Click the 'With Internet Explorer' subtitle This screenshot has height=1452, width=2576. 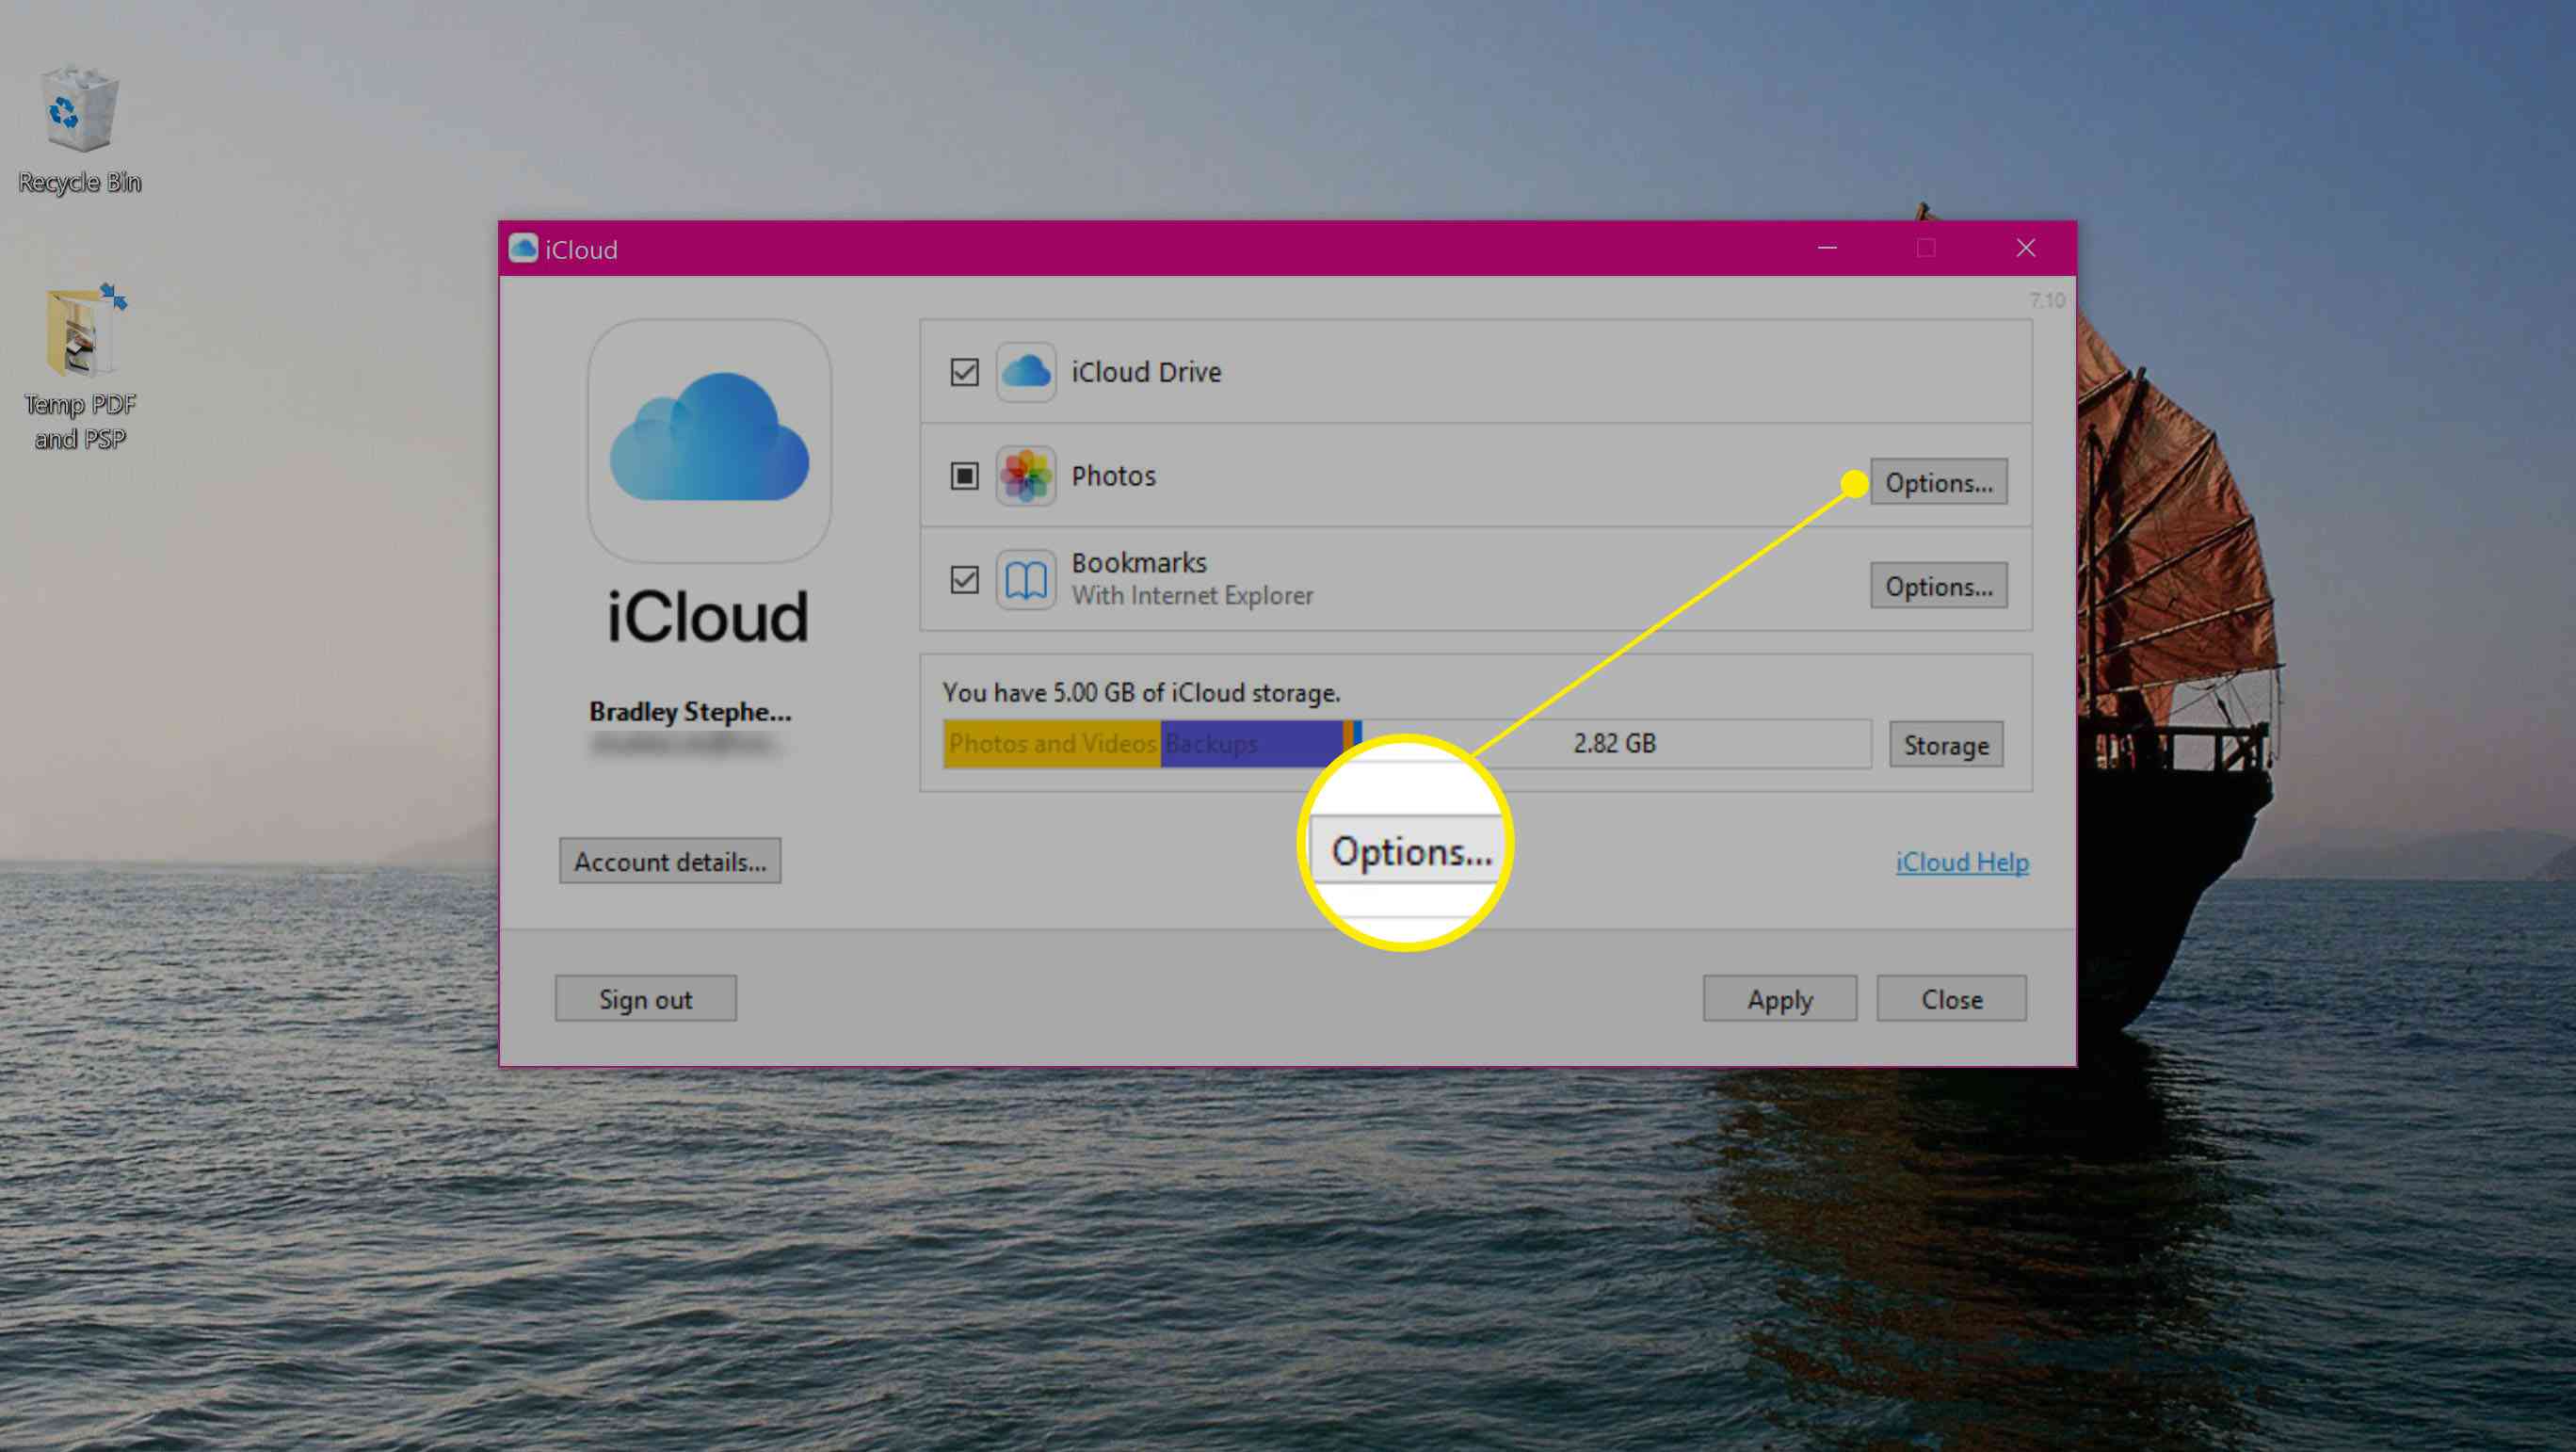[x=1192, y=596]
